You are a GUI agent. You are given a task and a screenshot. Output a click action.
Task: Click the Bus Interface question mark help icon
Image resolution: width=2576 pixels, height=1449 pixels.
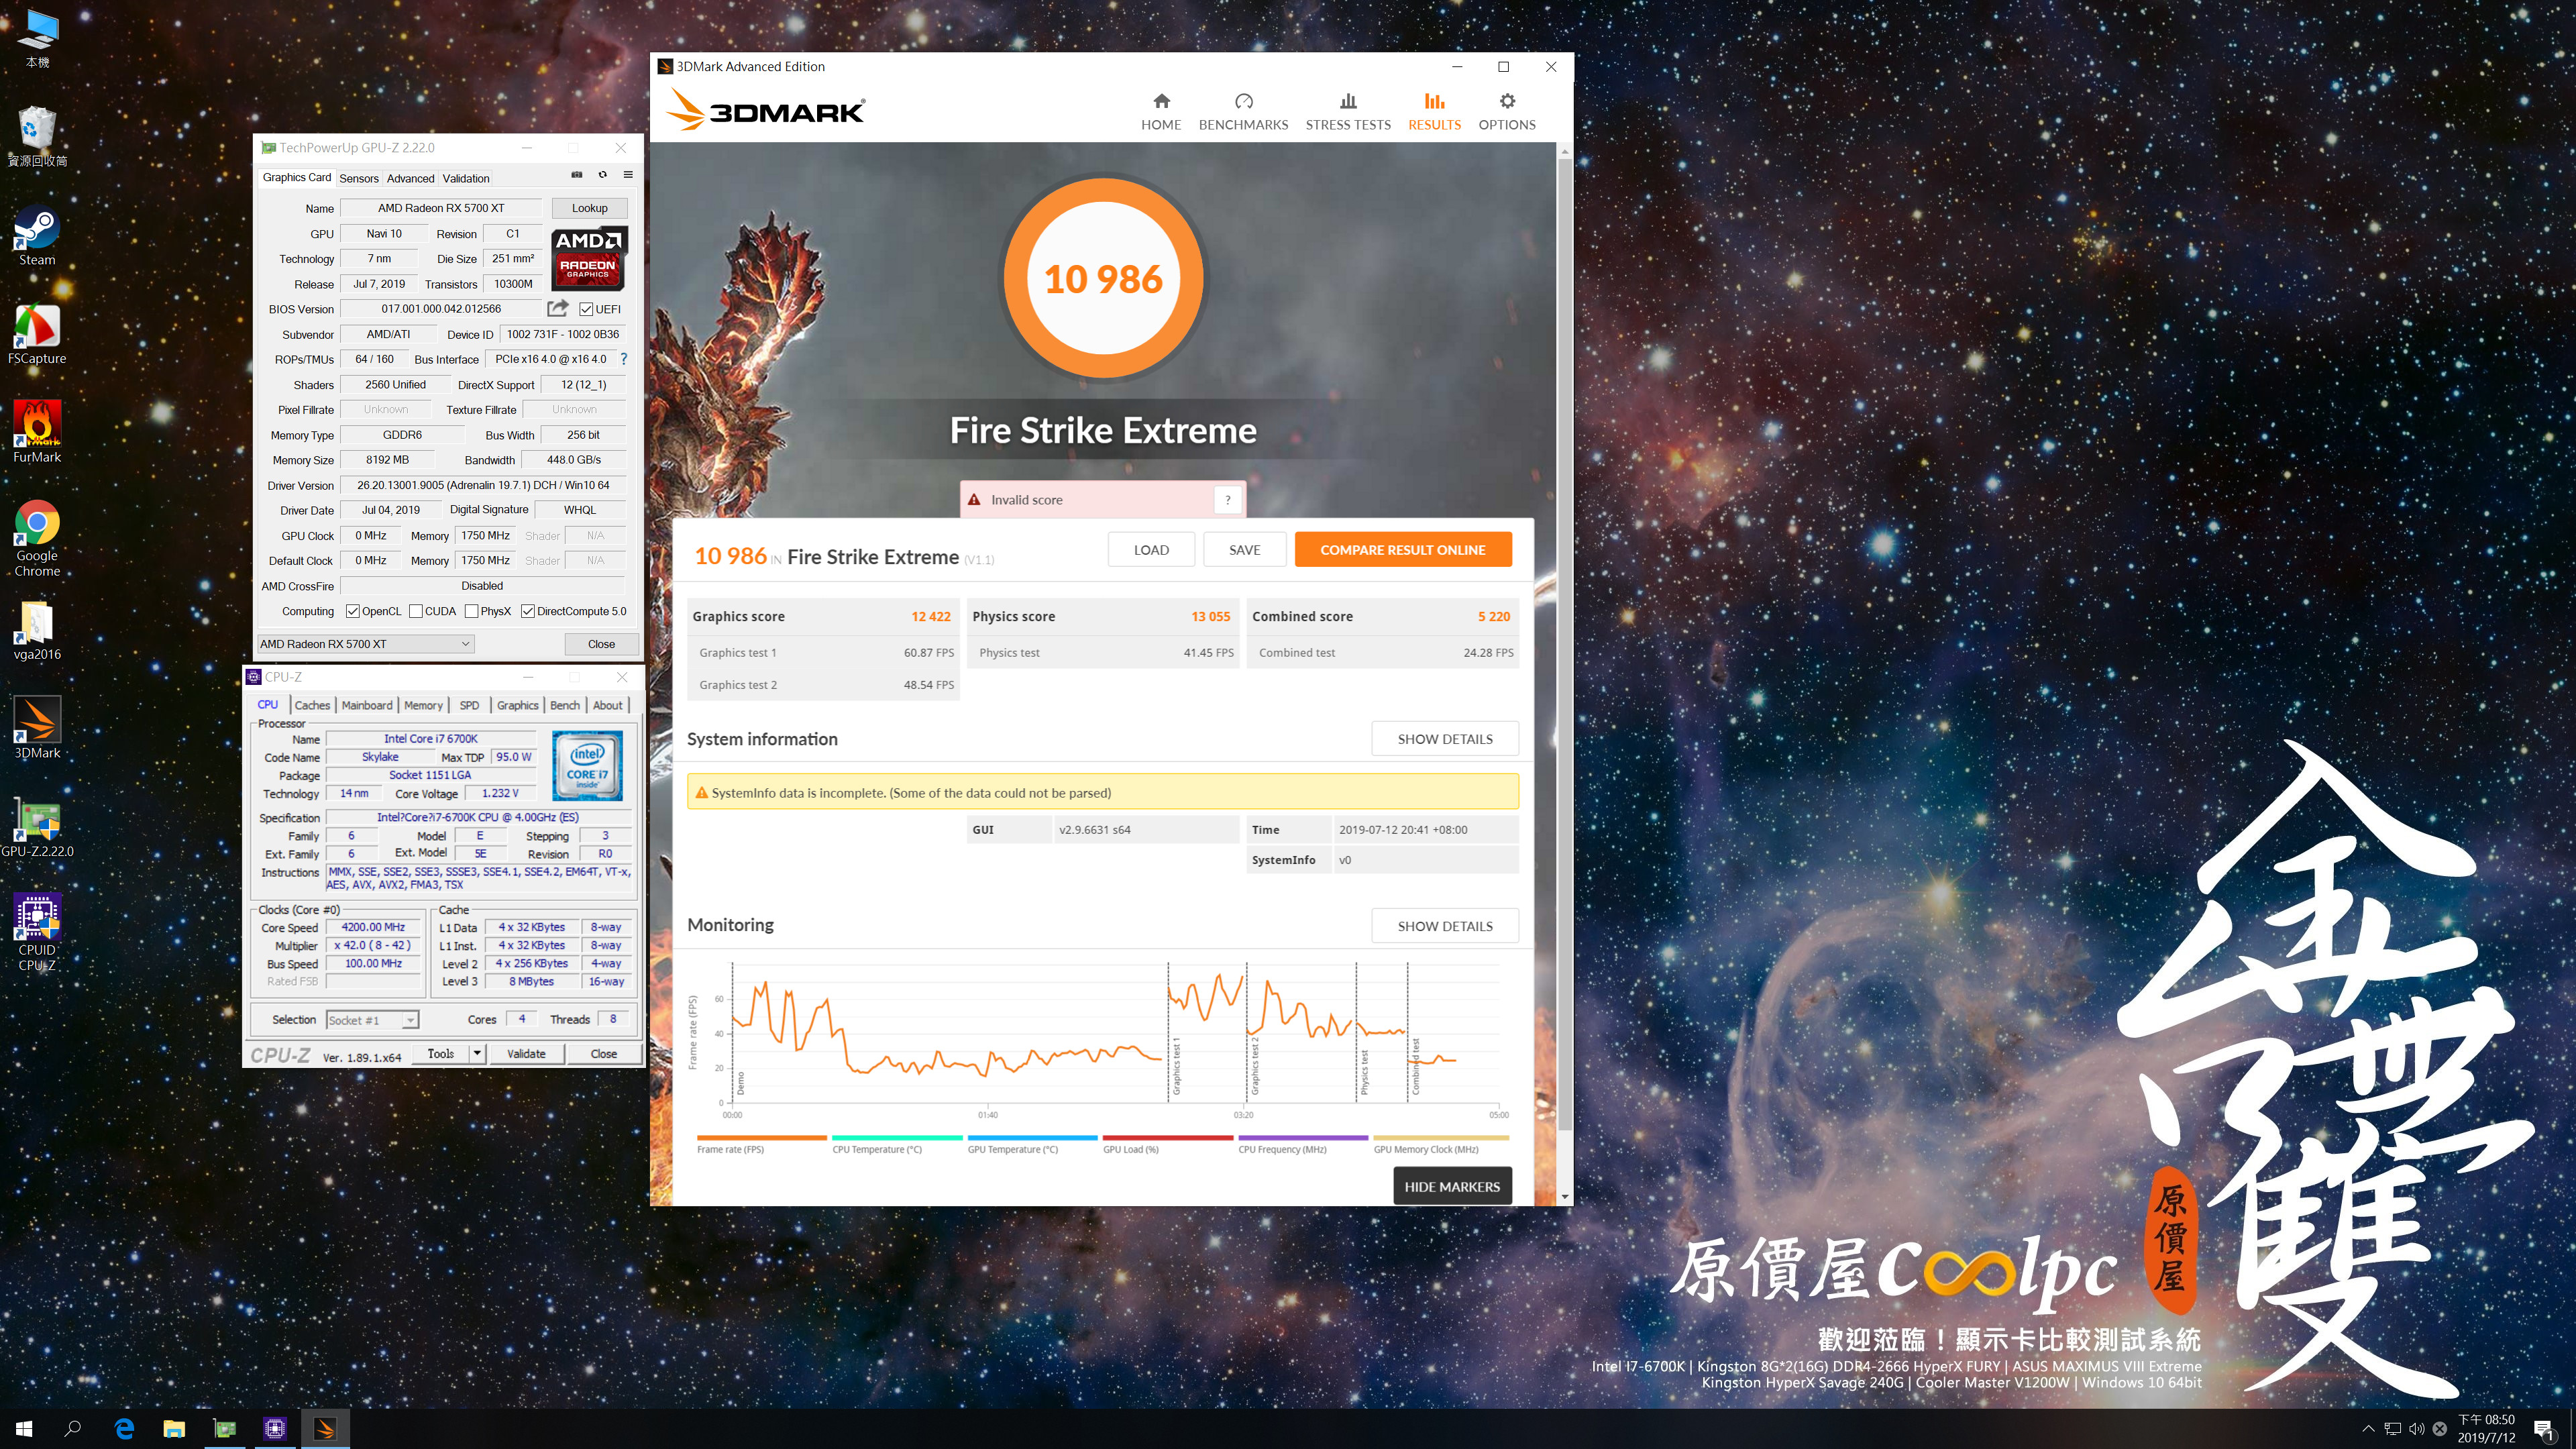(624, 359)
